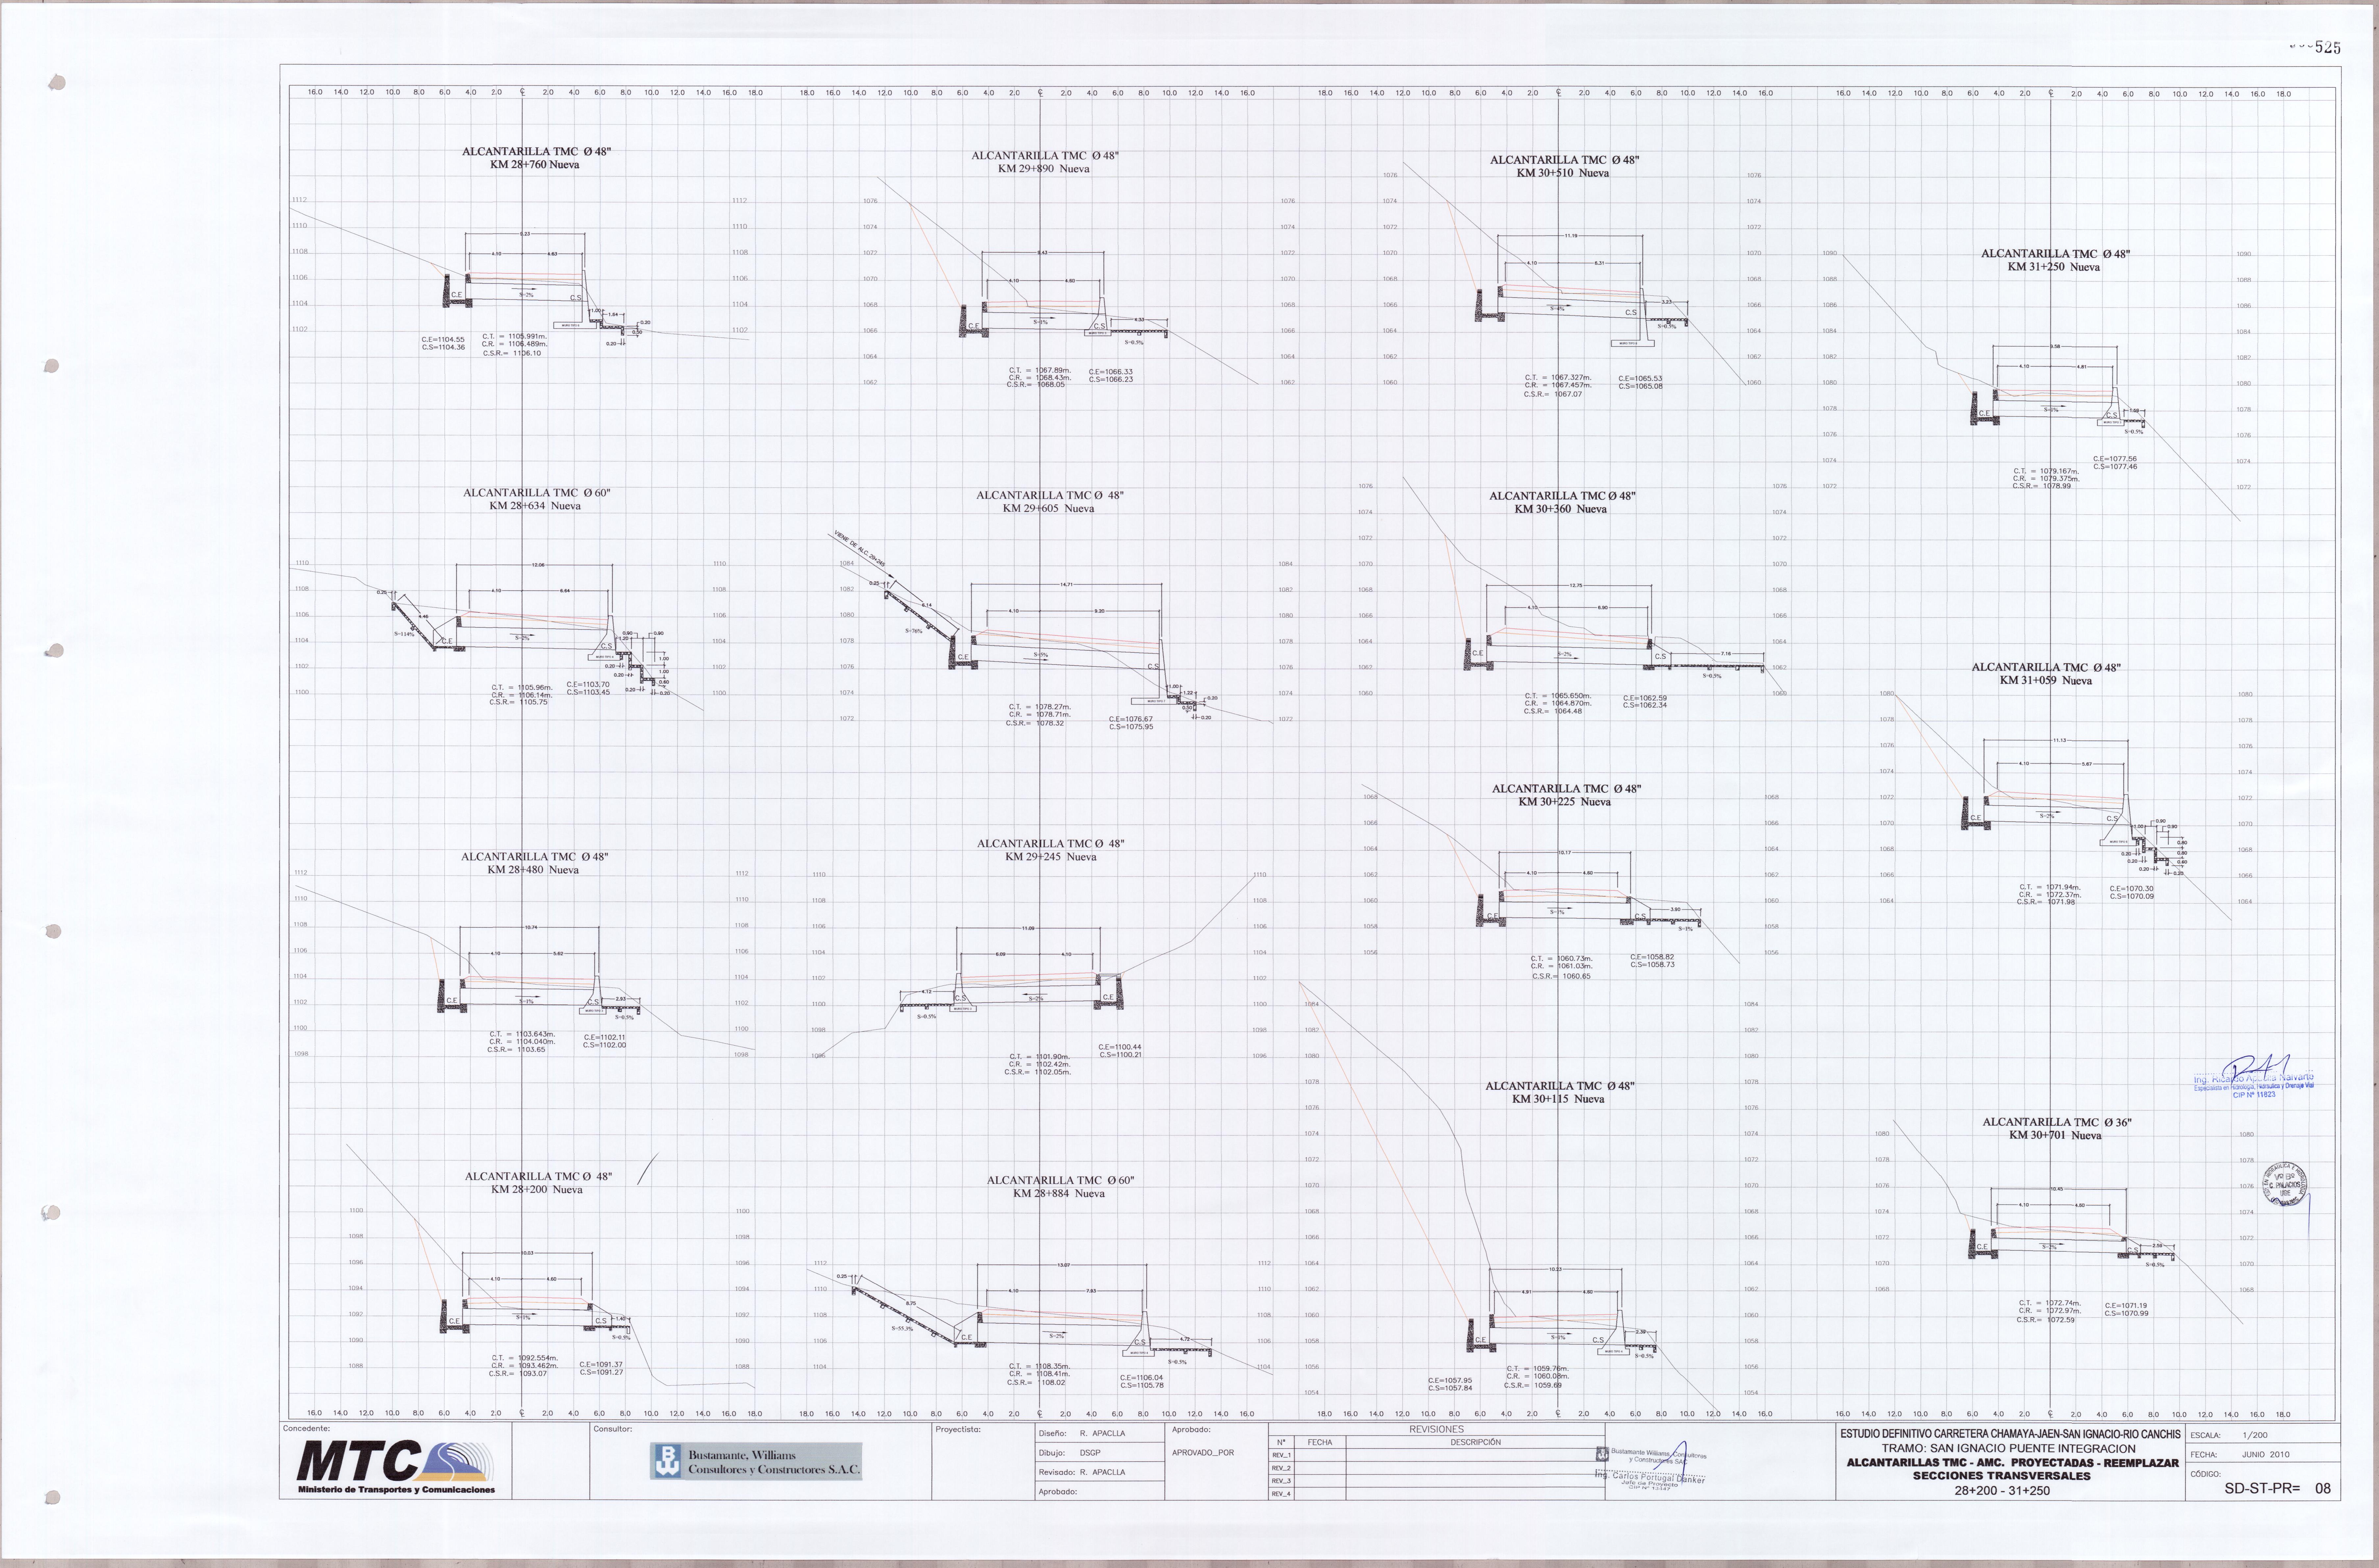Select title 'KM 31+250 Nueva'
This screenshot has height=1568, width=2379.
(2054, 267)
